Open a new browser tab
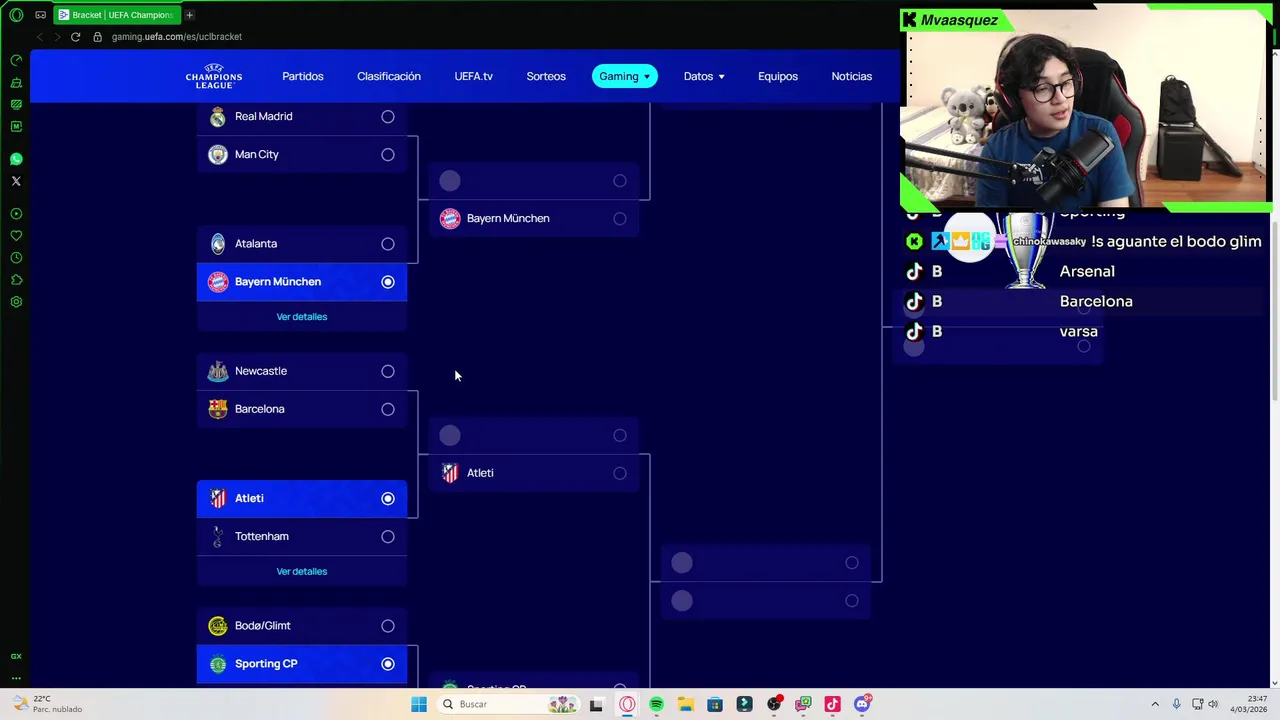Viewport: 1280px width, 720px height. coord(189,15)
